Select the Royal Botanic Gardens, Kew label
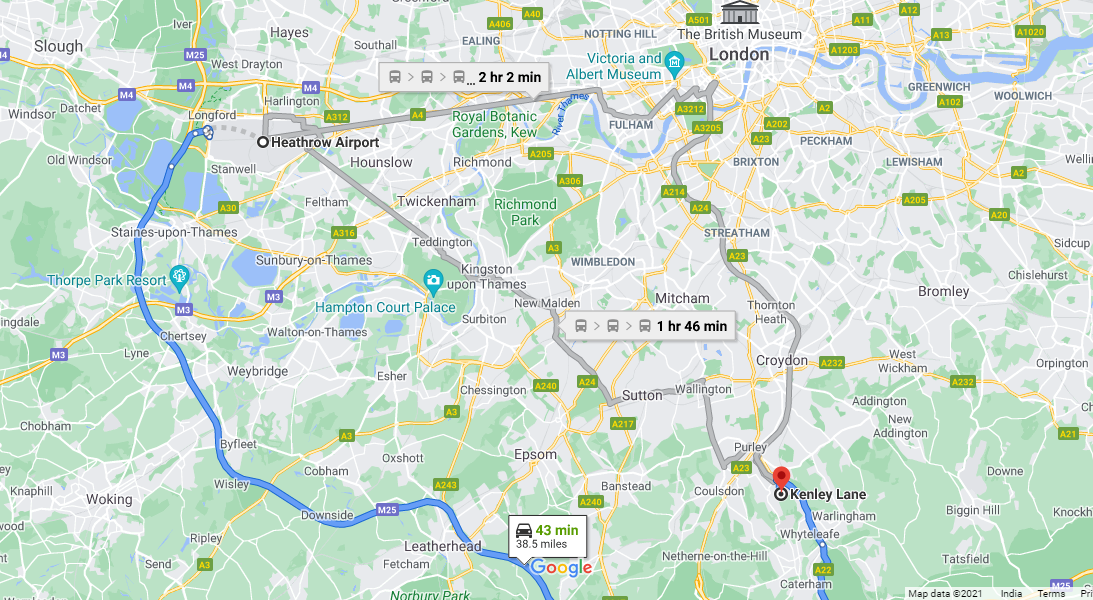Image resolution: width=1093 pixels, height=600 pixels. [494, 124]
